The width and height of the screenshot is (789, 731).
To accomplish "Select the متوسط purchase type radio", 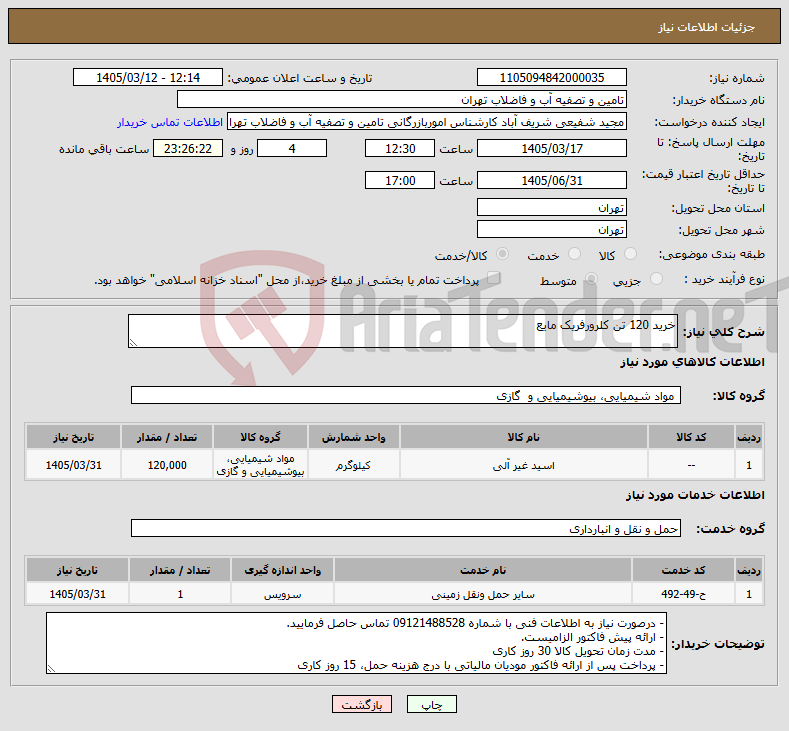I will point(592,279).
